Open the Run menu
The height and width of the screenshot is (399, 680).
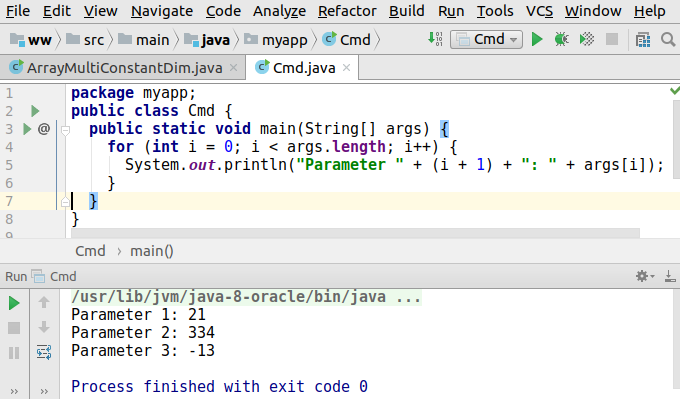point(451,11)
